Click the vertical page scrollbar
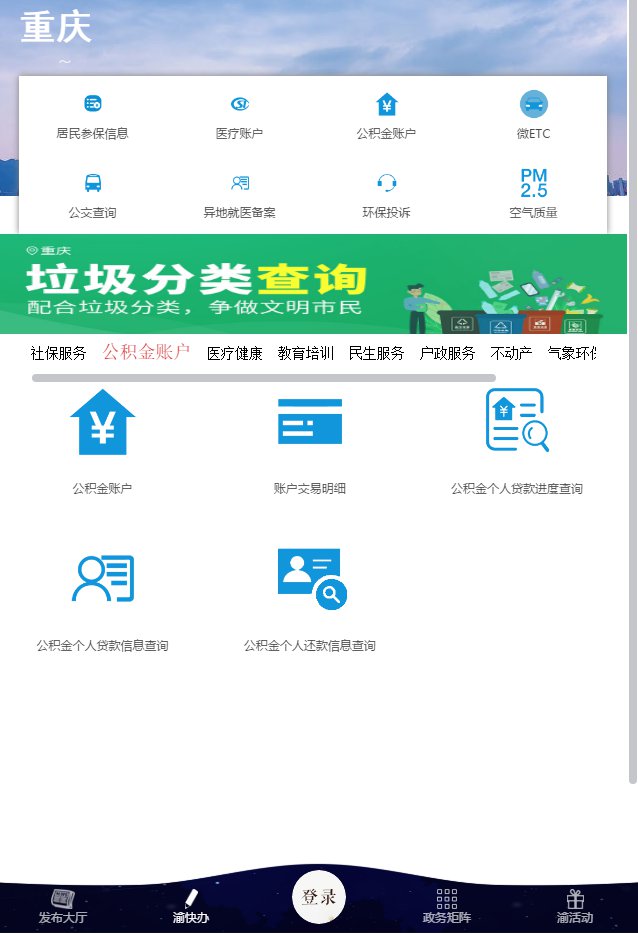Image resolution: width=638 pixels, height=934 pixels. click(633, 392)
